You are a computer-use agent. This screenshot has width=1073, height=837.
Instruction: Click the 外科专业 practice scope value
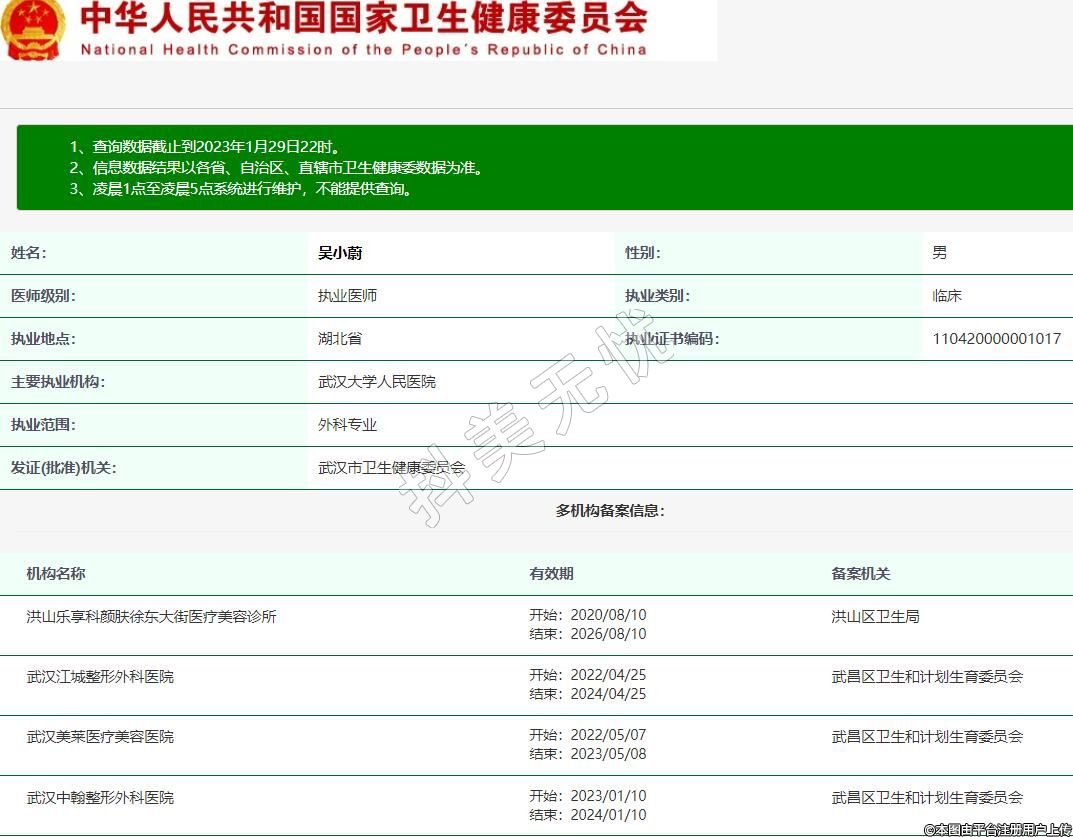(x=347, y=425)
